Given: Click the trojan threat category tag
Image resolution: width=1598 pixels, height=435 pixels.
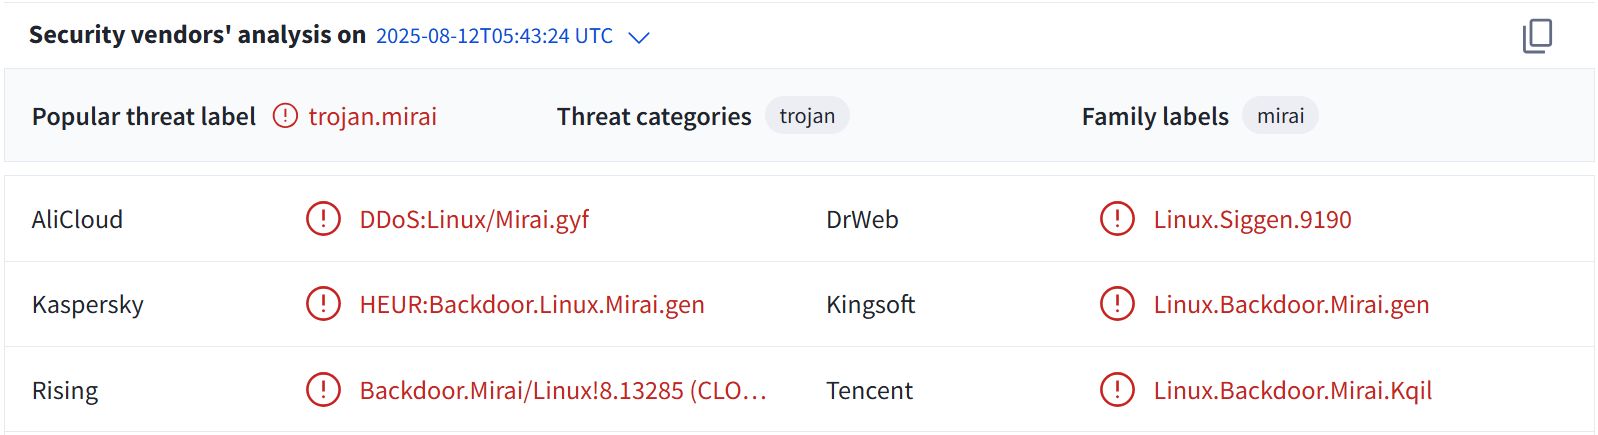Looking at the screenshot, I should coord(807,116).
